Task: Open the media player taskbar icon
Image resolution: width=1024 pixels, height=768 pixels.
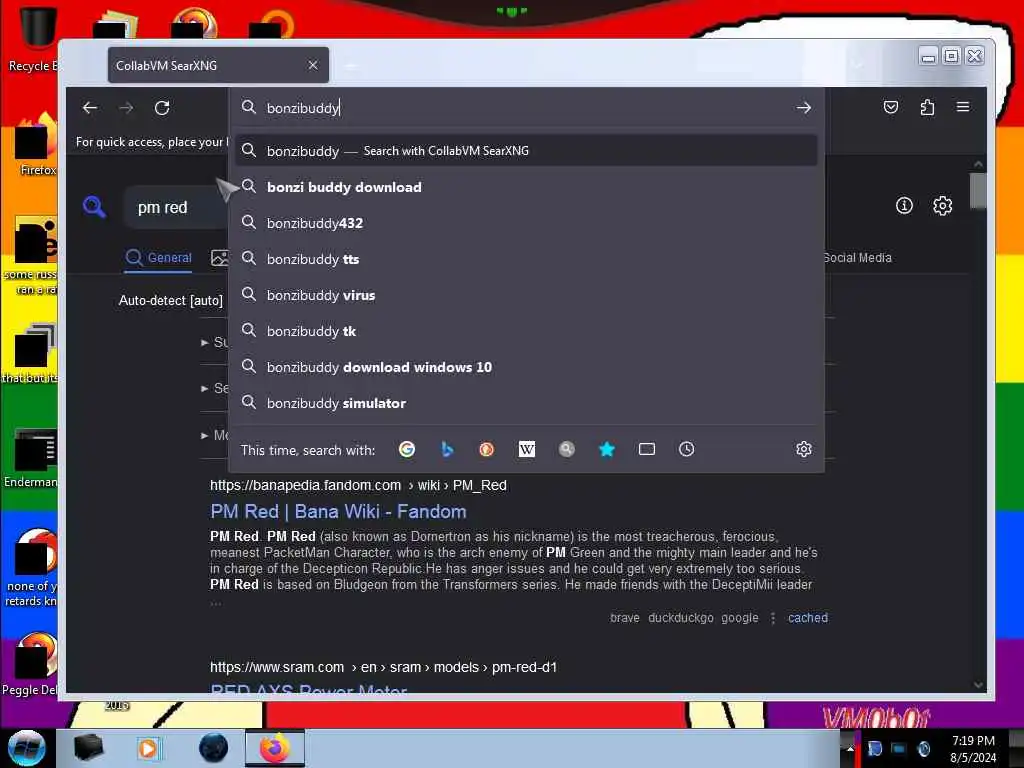Action: pyautogui.click(x=148, y=748)
